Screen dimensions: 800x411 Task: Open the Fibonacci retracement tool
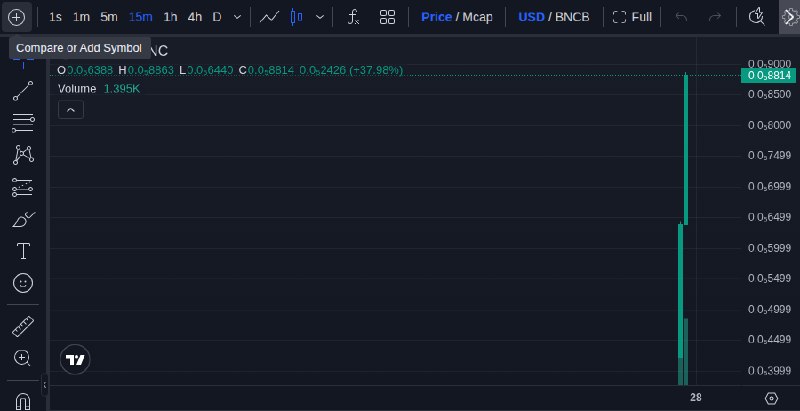coord(23,123)
